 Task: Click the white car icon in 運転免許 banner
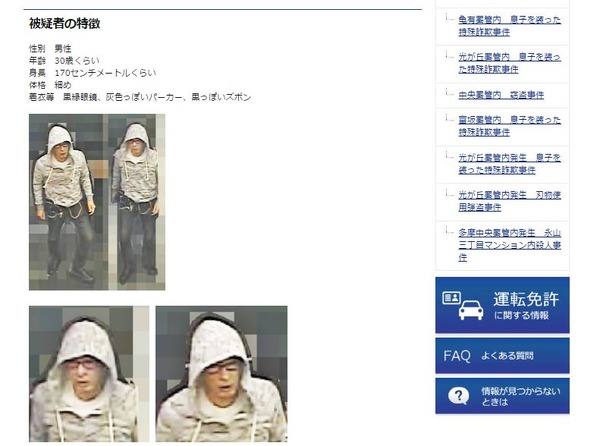[471, 310]
